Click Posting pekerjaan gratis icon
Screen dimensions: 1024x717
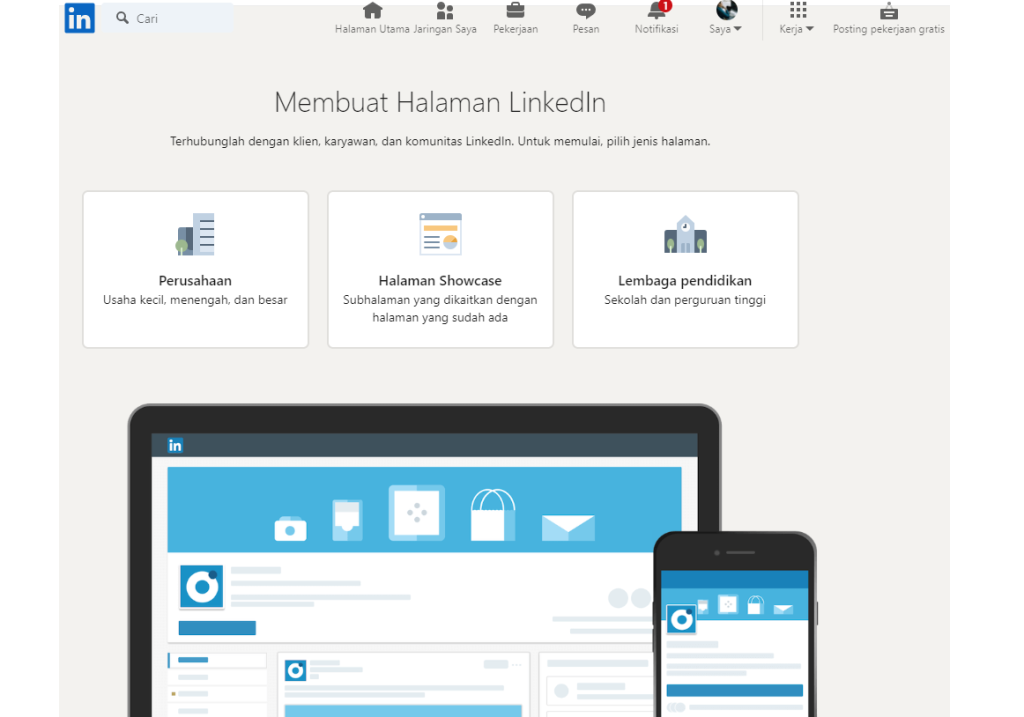[889, 10]
